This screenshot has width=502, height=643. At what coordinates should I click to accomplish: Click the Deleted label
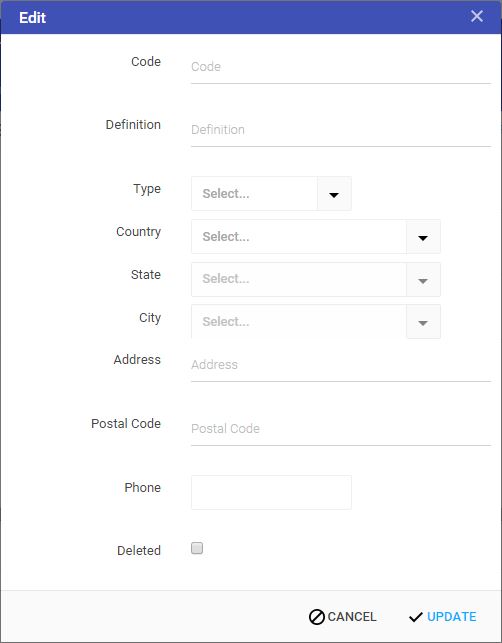pyautogui.click(x=139, y=551)
